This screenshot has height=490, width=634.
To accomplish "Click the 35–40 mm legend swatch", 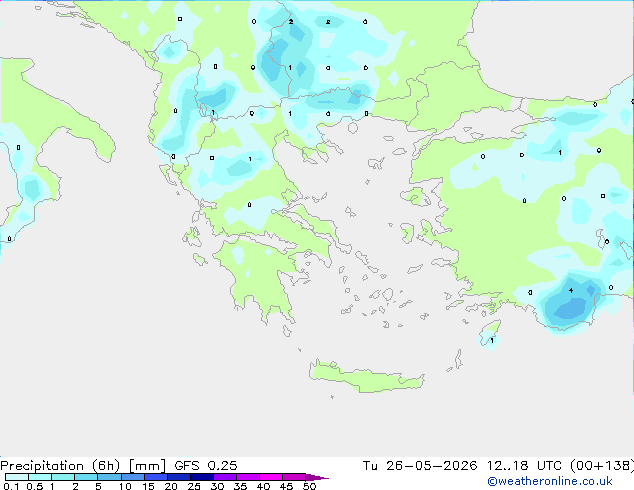I will [x=248, y=477].
